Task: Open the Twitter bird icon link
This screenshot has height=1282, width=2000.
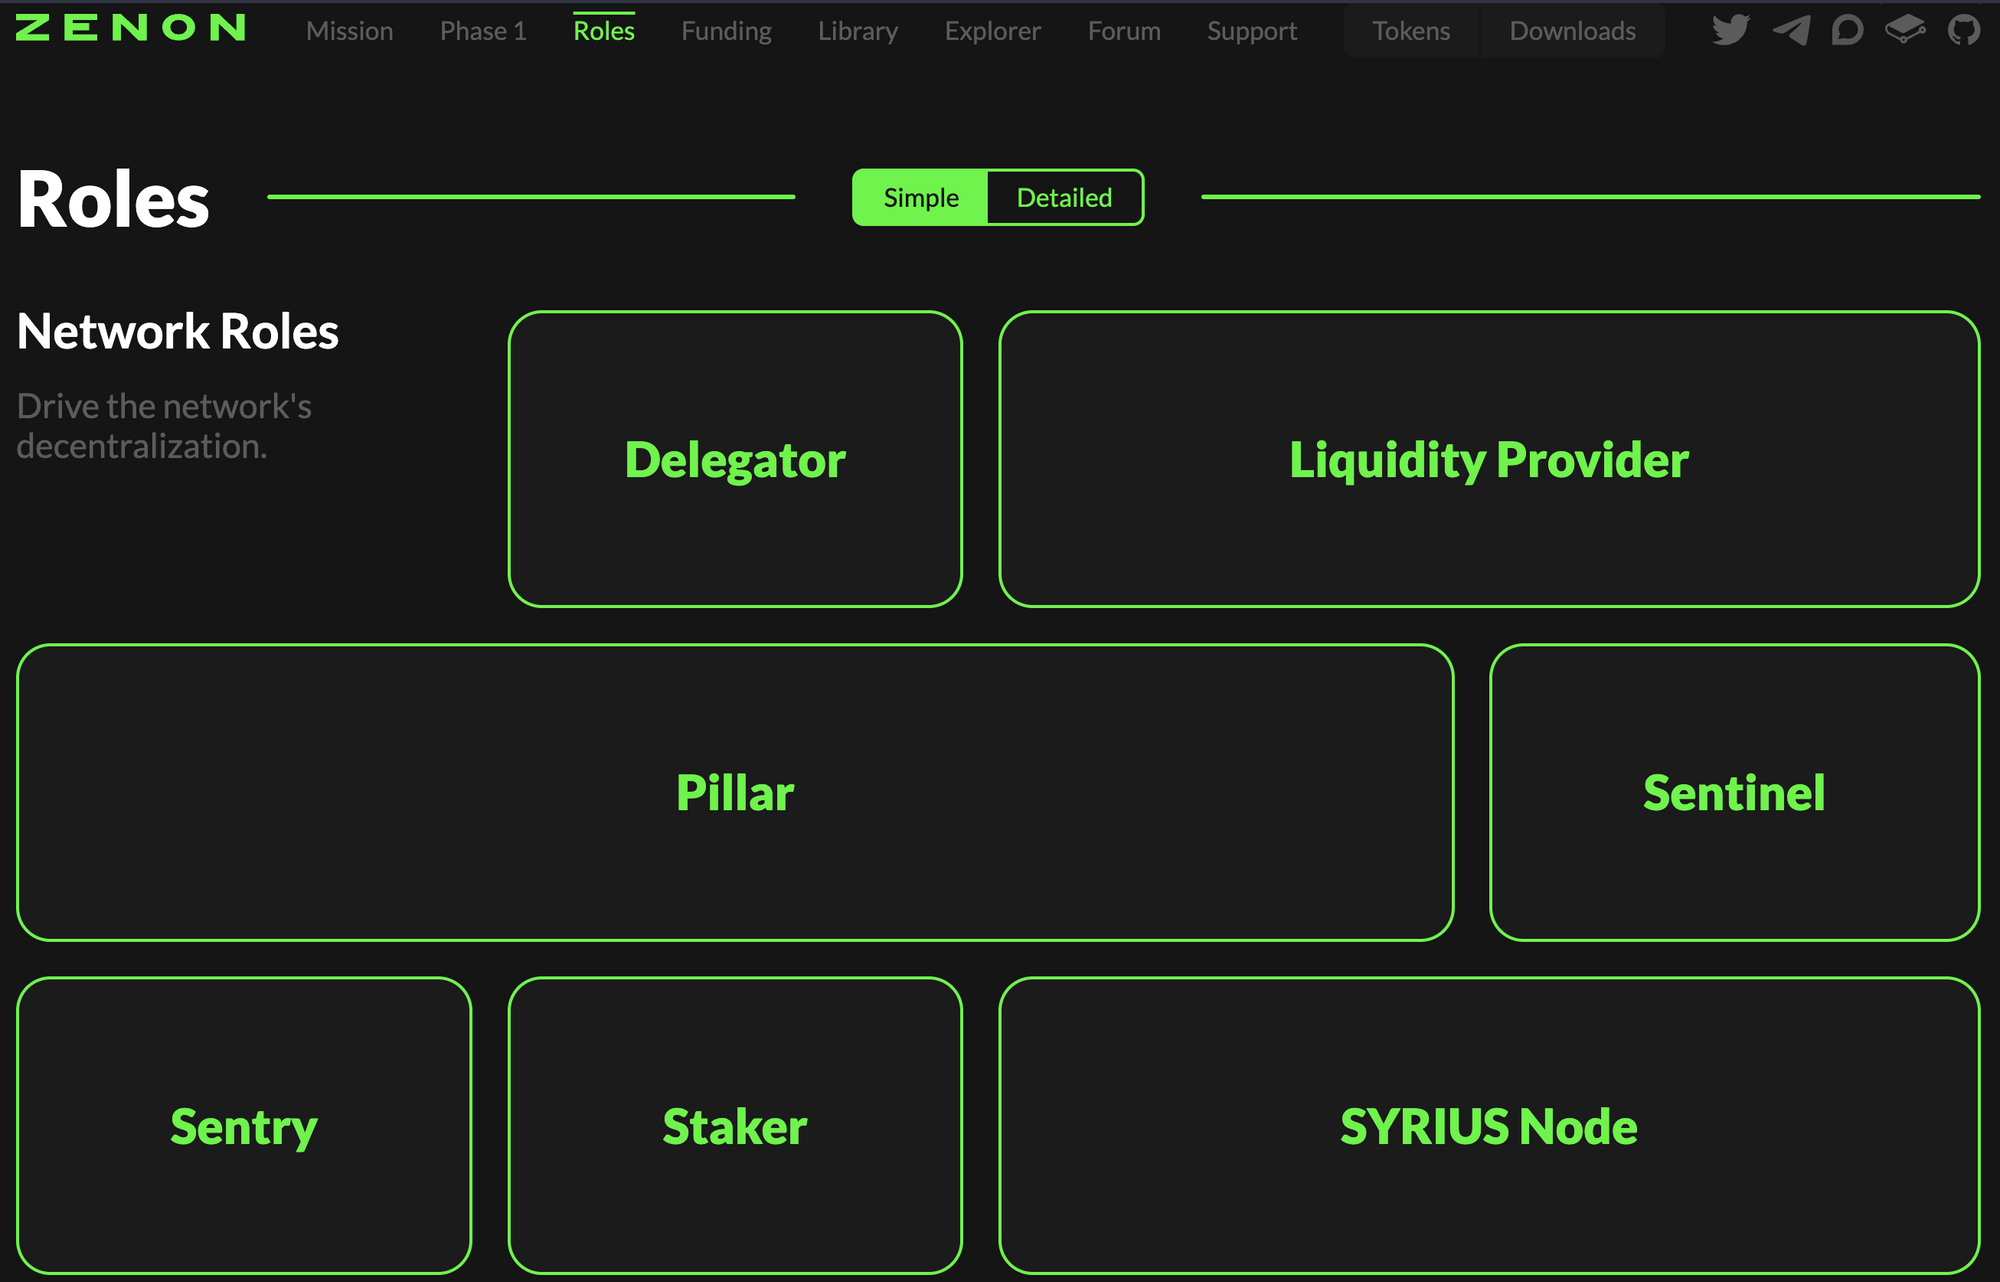Action: pos(1730,30)
